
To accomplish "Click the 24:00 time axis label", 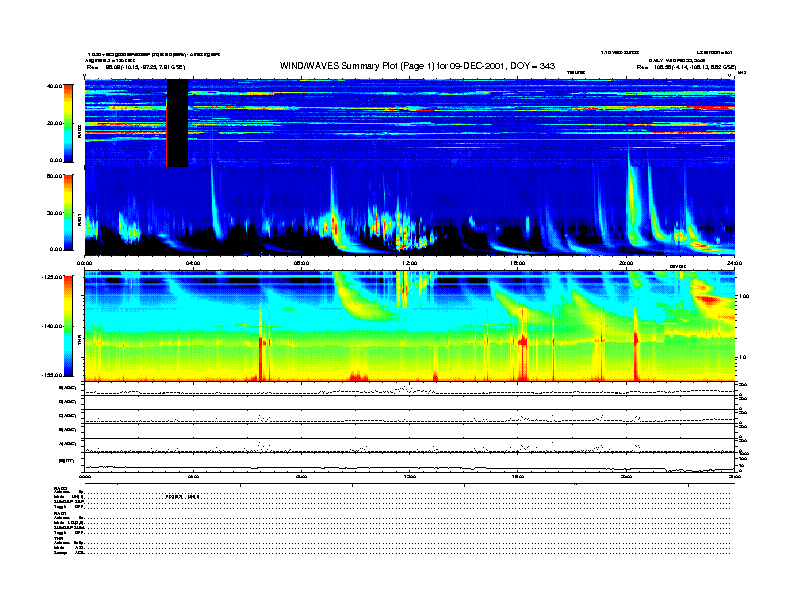I will pyautogui.click(x=733, y=263).
